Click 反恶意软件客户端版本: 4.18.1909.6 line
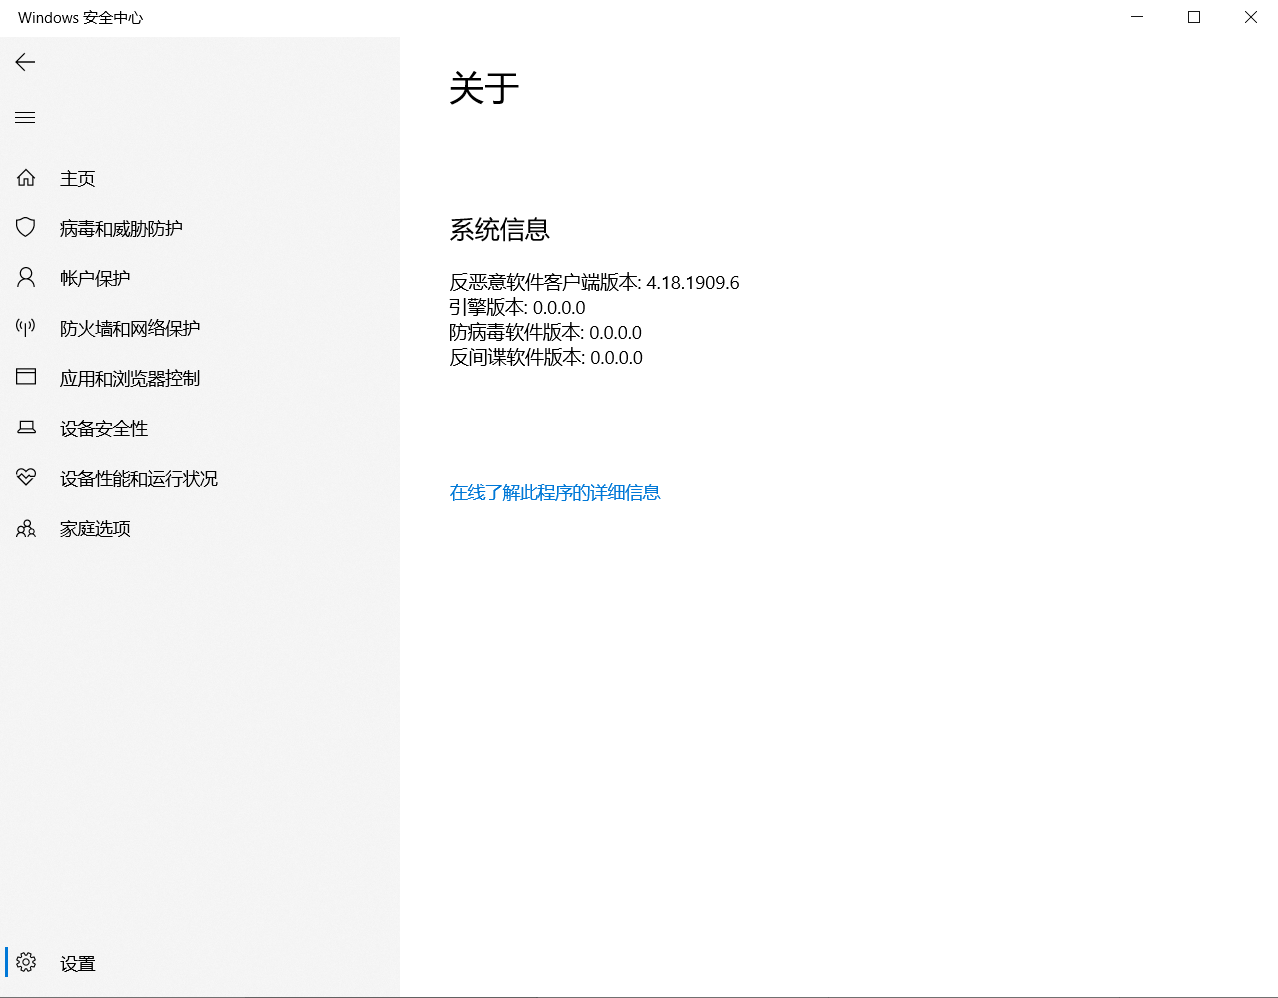Screen dimensions: 1278x998 pos(594,282)
